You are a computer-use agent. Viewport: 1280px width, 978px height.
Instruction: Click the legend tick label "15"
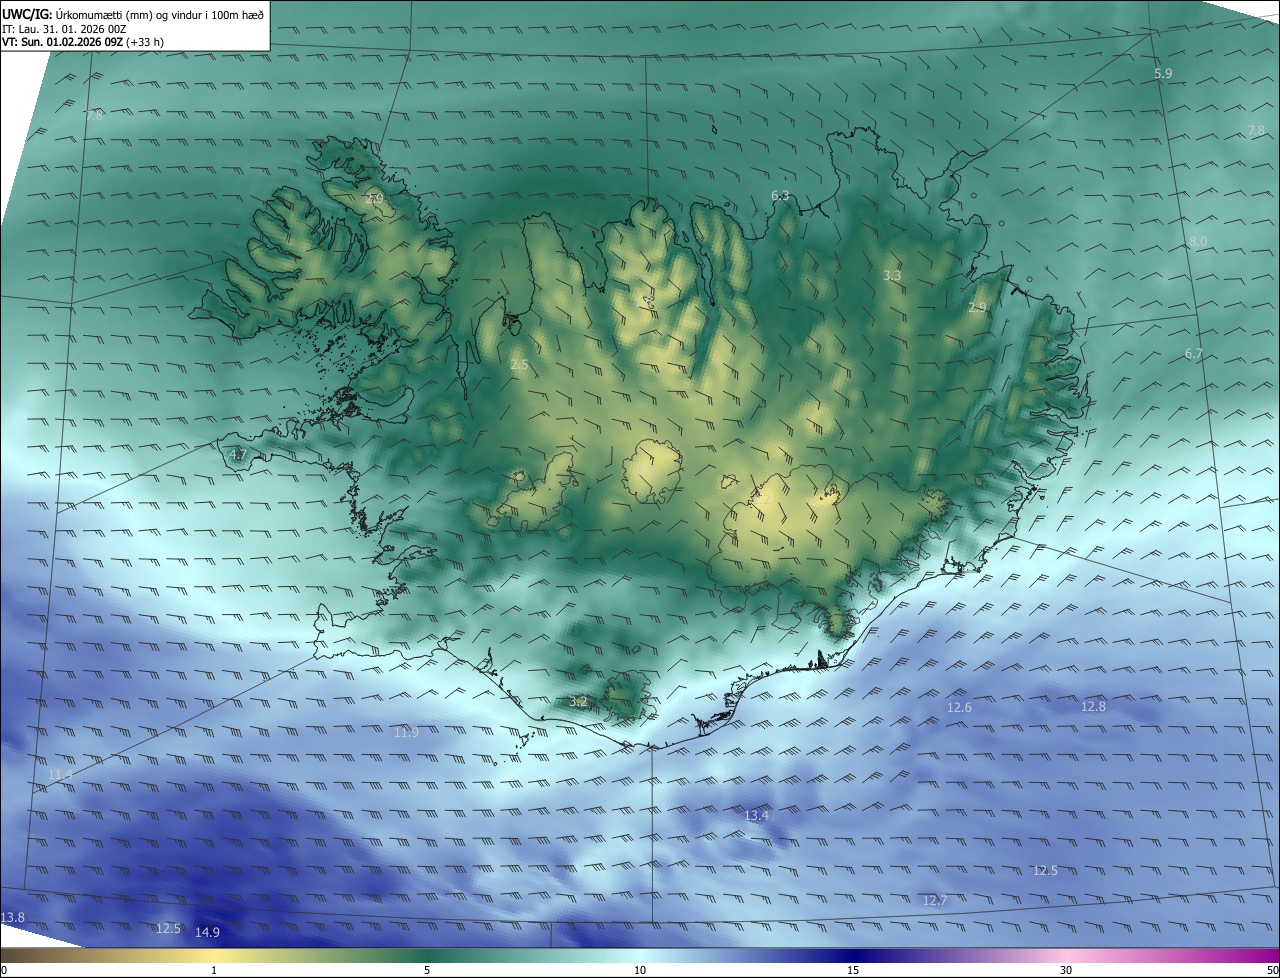[853, 971]
